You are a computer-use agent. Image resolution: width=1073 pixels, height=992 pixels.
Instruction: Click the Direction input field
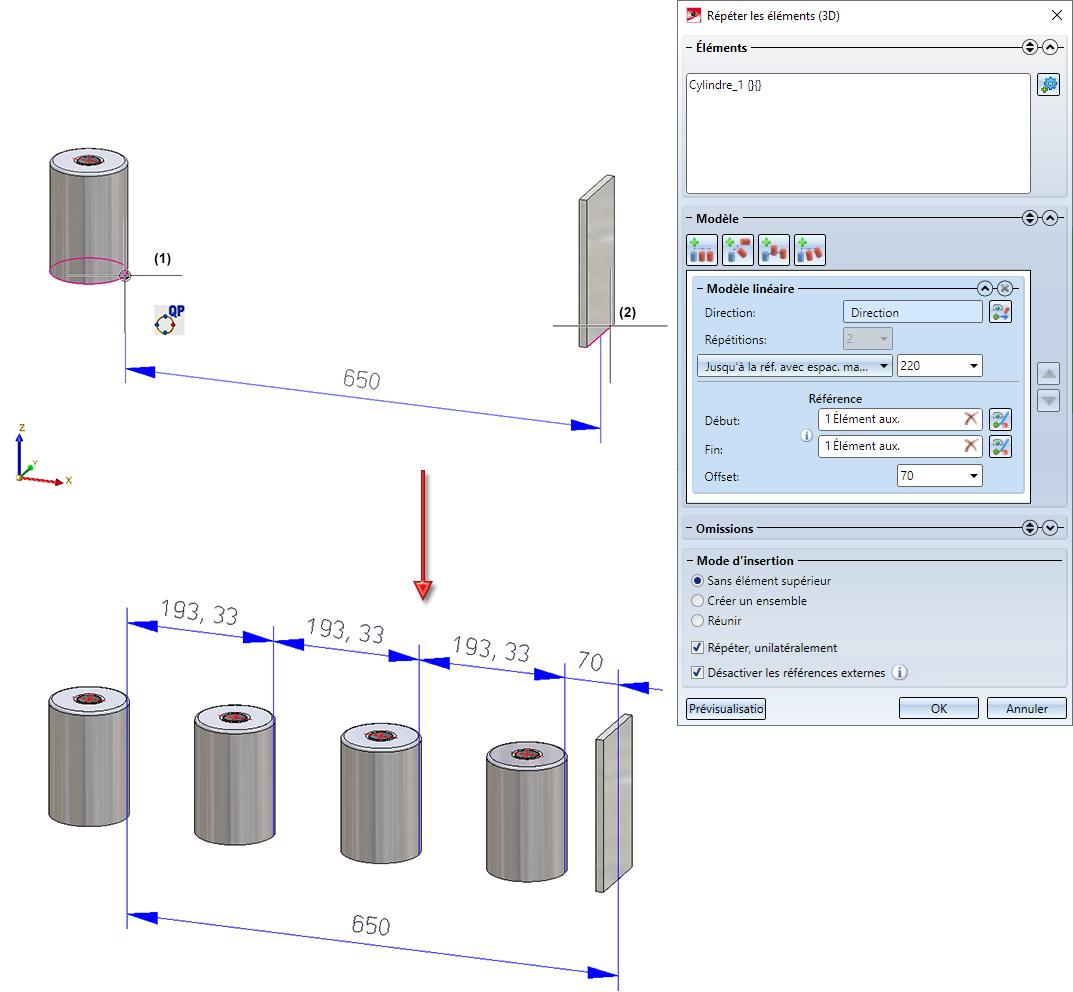coord(912,313)
